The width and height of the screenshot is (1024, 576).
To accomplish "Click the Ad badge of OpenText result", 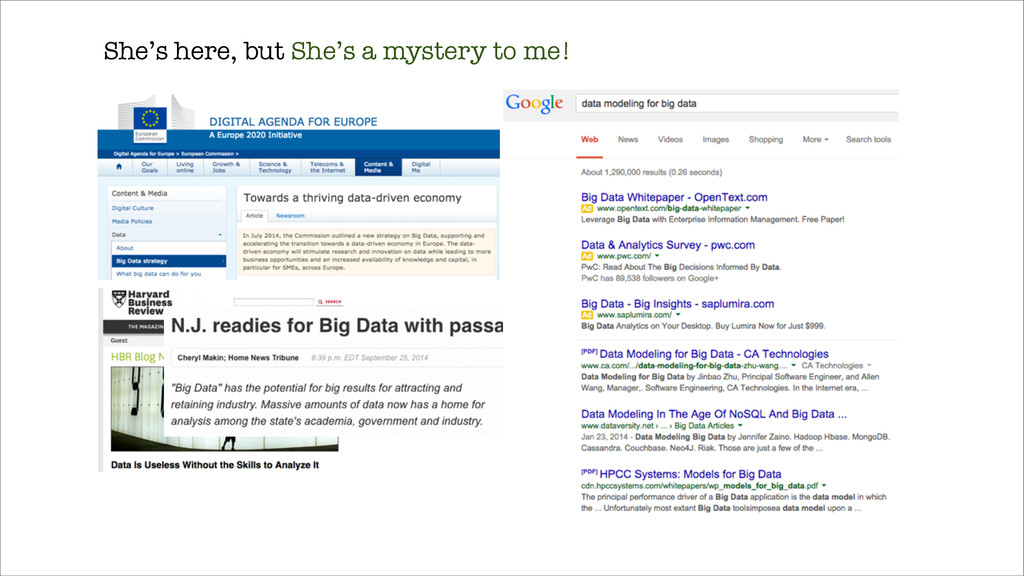I will coord(586,208).
